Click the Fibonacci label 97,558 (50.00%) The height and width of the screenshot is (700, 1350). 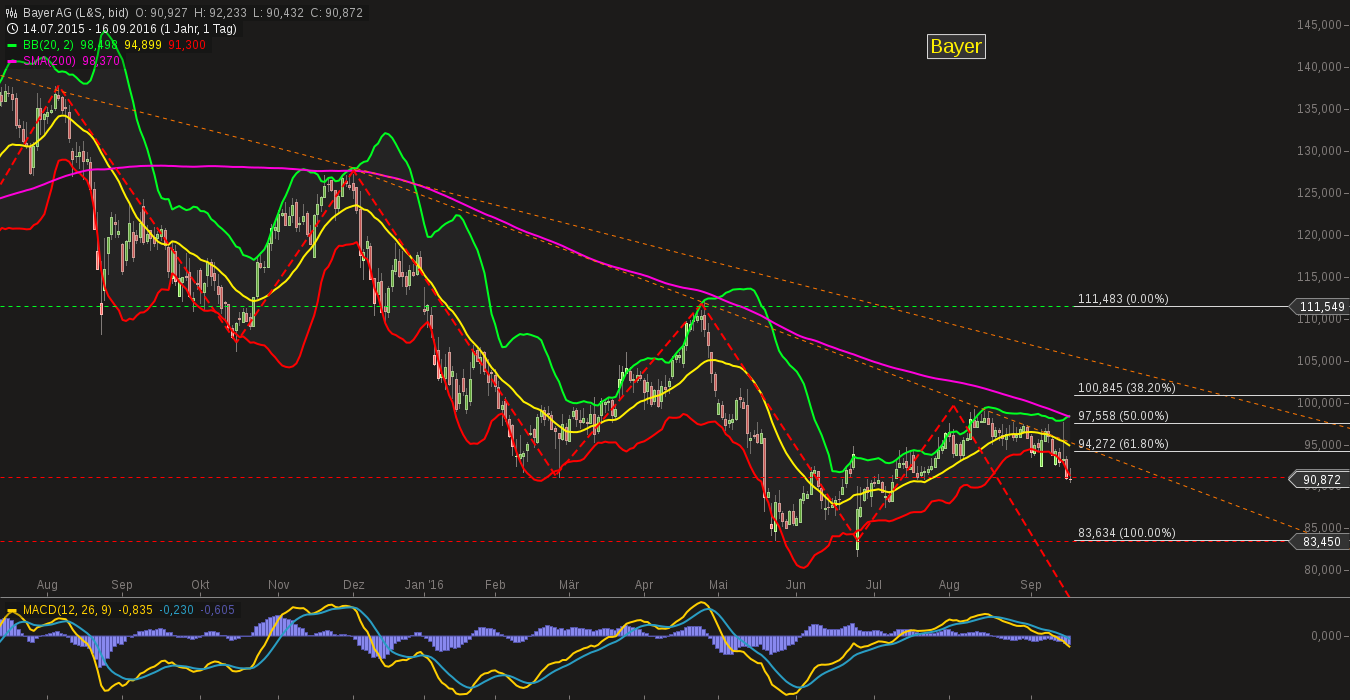click(x=1123, y=416)
